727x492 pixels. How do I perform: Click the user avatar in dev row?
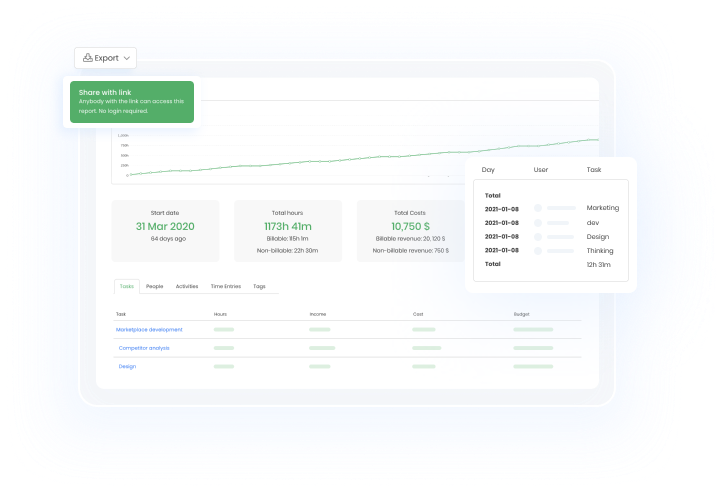(x=538, y=223)
